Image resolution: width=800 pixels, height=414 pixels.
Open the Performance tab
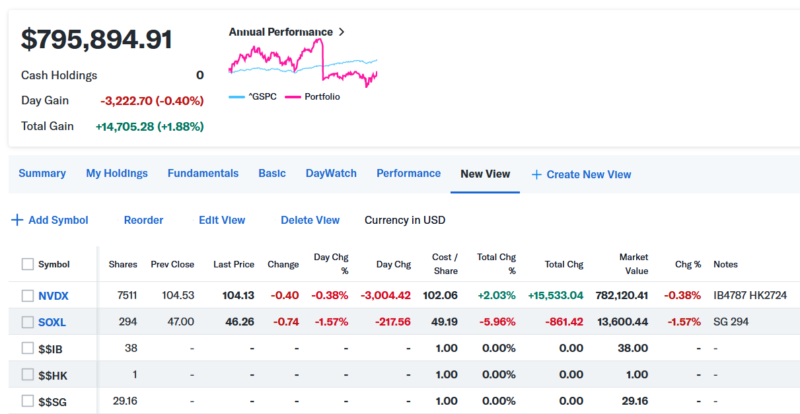coord(408,174)
